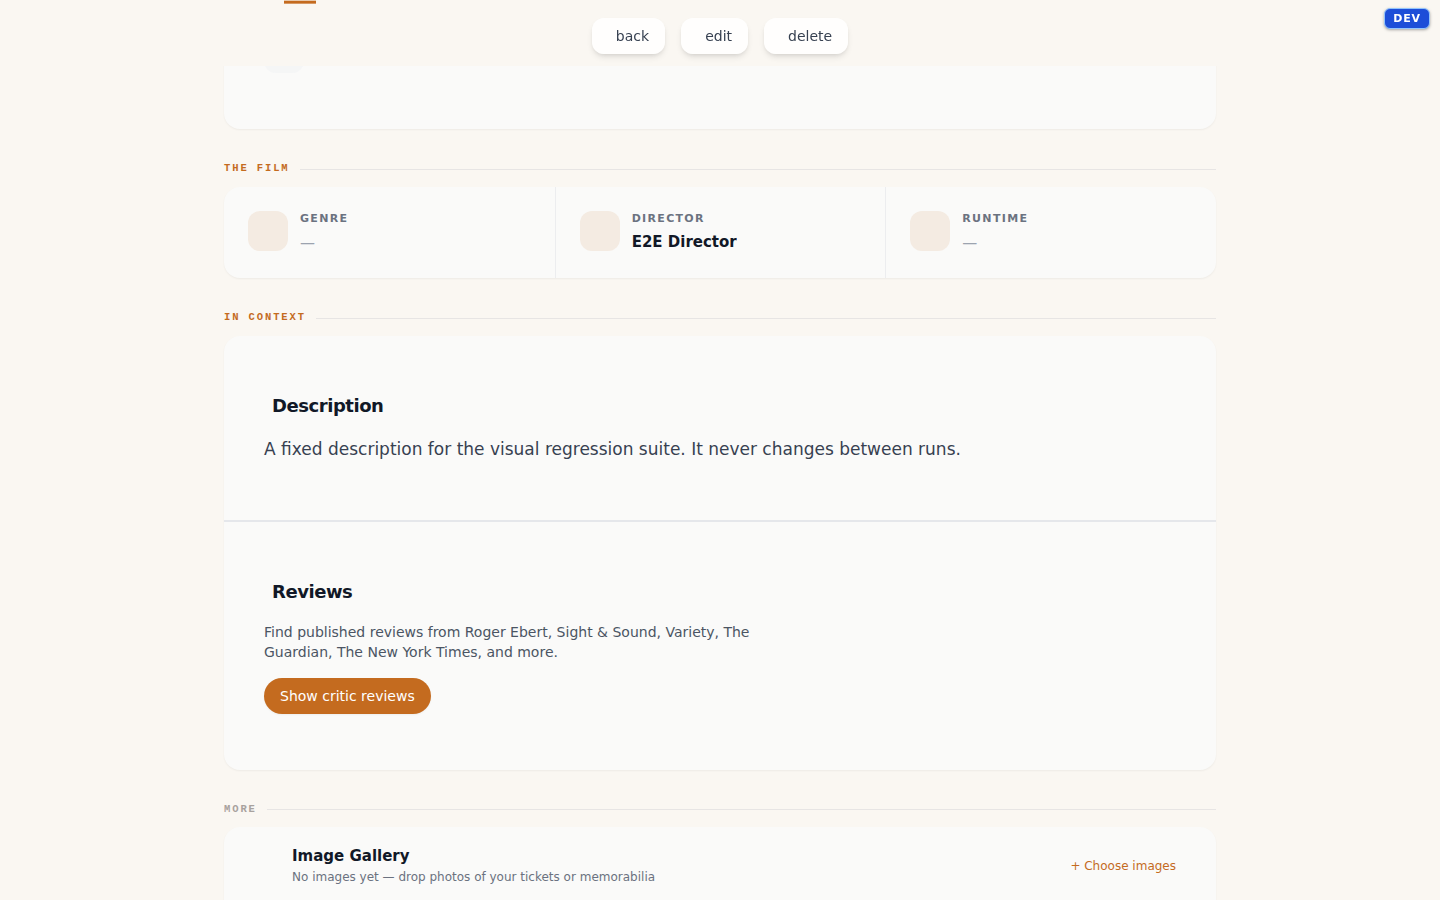Click the 'Description' heading
Screen dimensions: 1440x900
tap(328, 406)
